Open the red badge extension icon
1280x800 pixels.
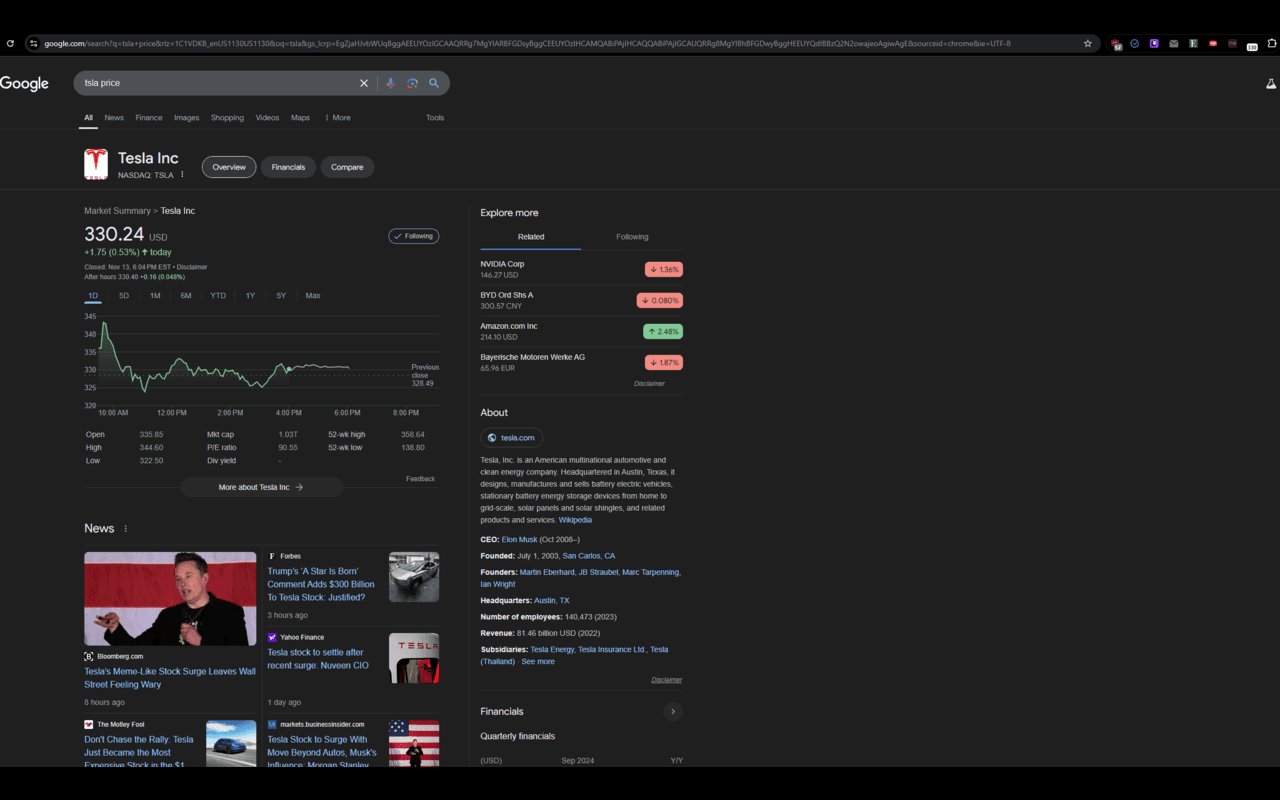[x=1213, y=44]
